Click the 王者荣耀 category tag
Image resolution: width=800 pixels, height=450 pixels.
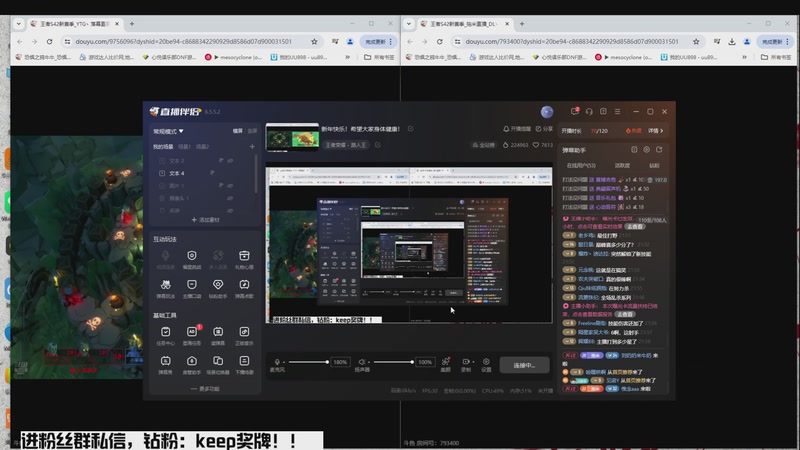click(x=346, y=145)
